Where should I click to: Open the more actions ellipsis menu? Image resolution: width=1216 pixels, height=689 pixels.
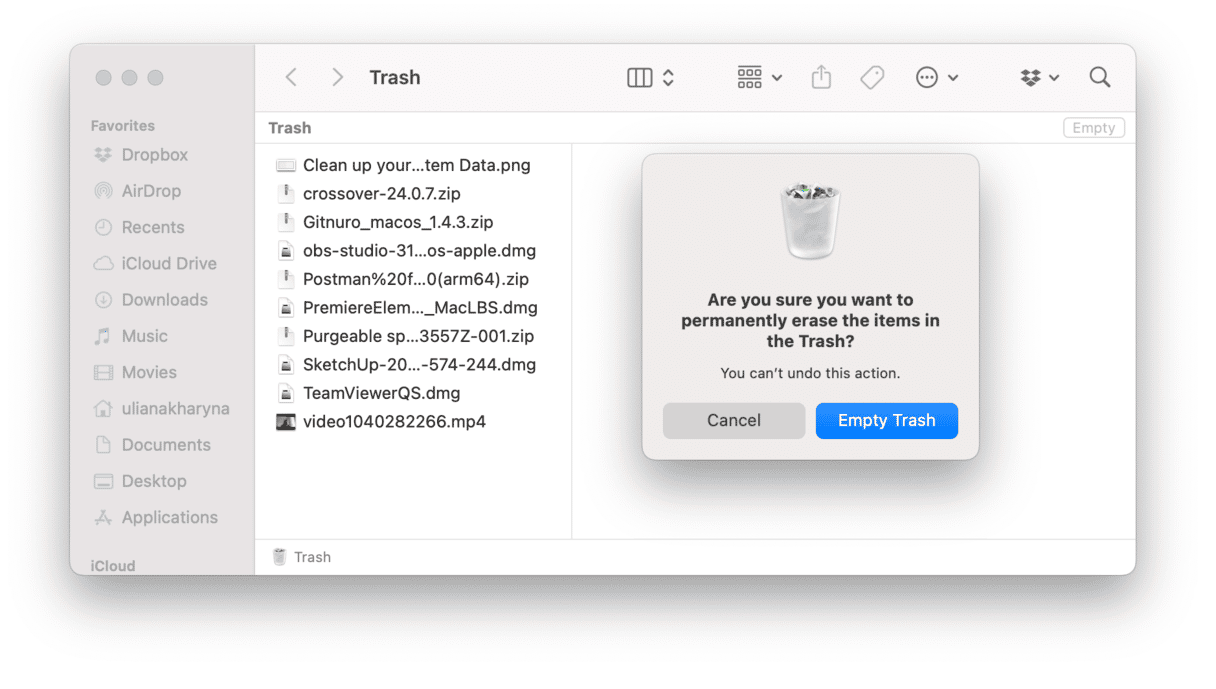(937, 78)
